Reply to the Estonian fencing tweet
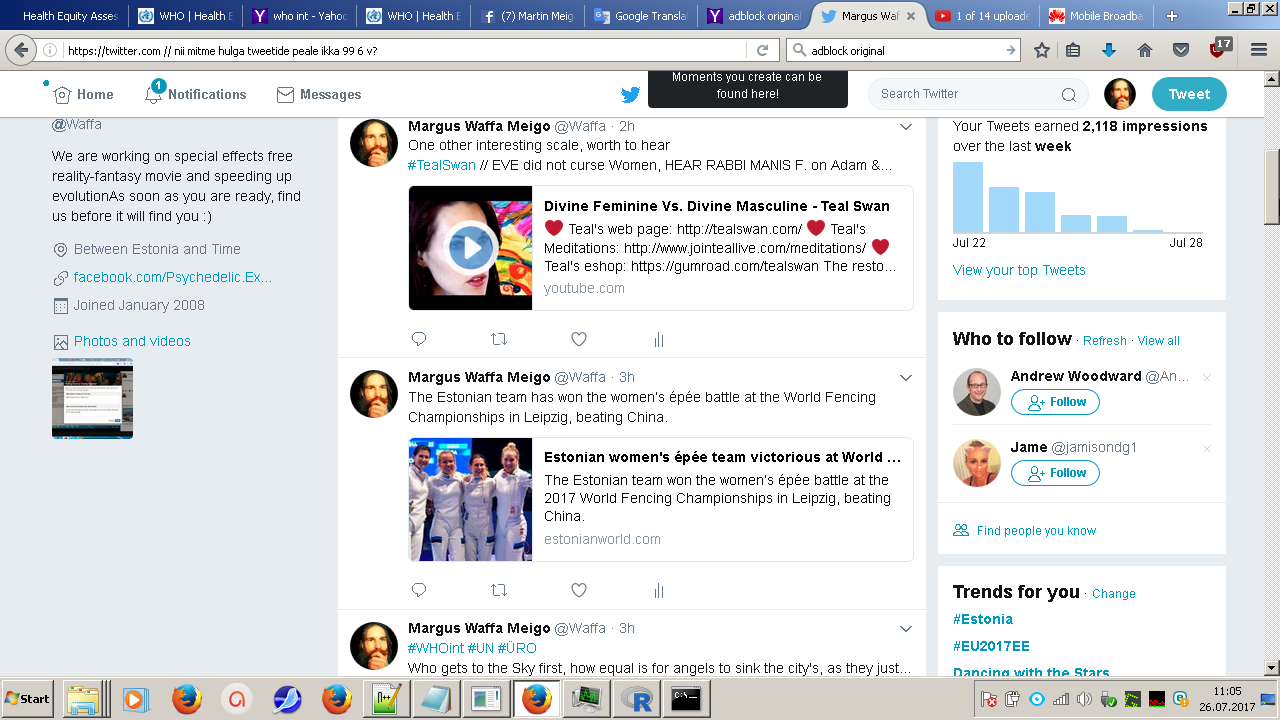The image size is (1280, 720). coord(419,590)
